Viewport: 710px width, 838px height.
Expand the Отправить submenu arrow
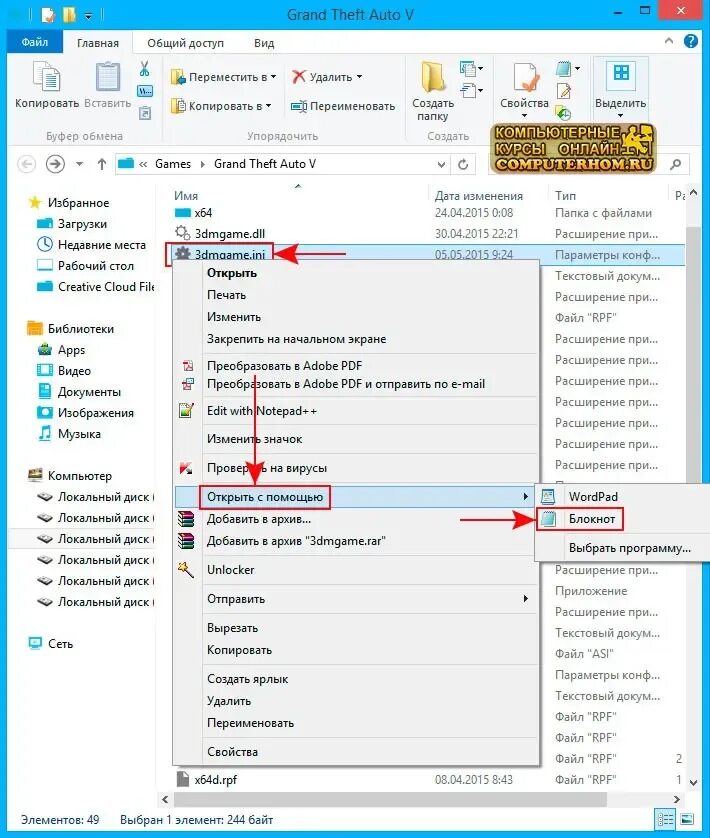point(526,599)
